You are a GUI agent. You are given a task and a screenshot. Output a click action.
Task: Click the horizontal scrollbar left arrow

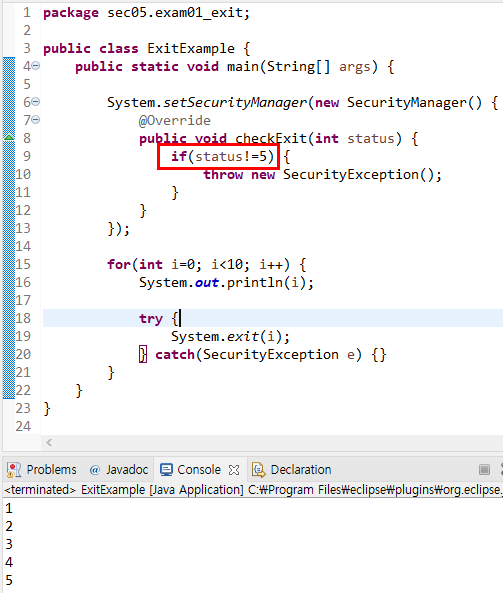49,442
